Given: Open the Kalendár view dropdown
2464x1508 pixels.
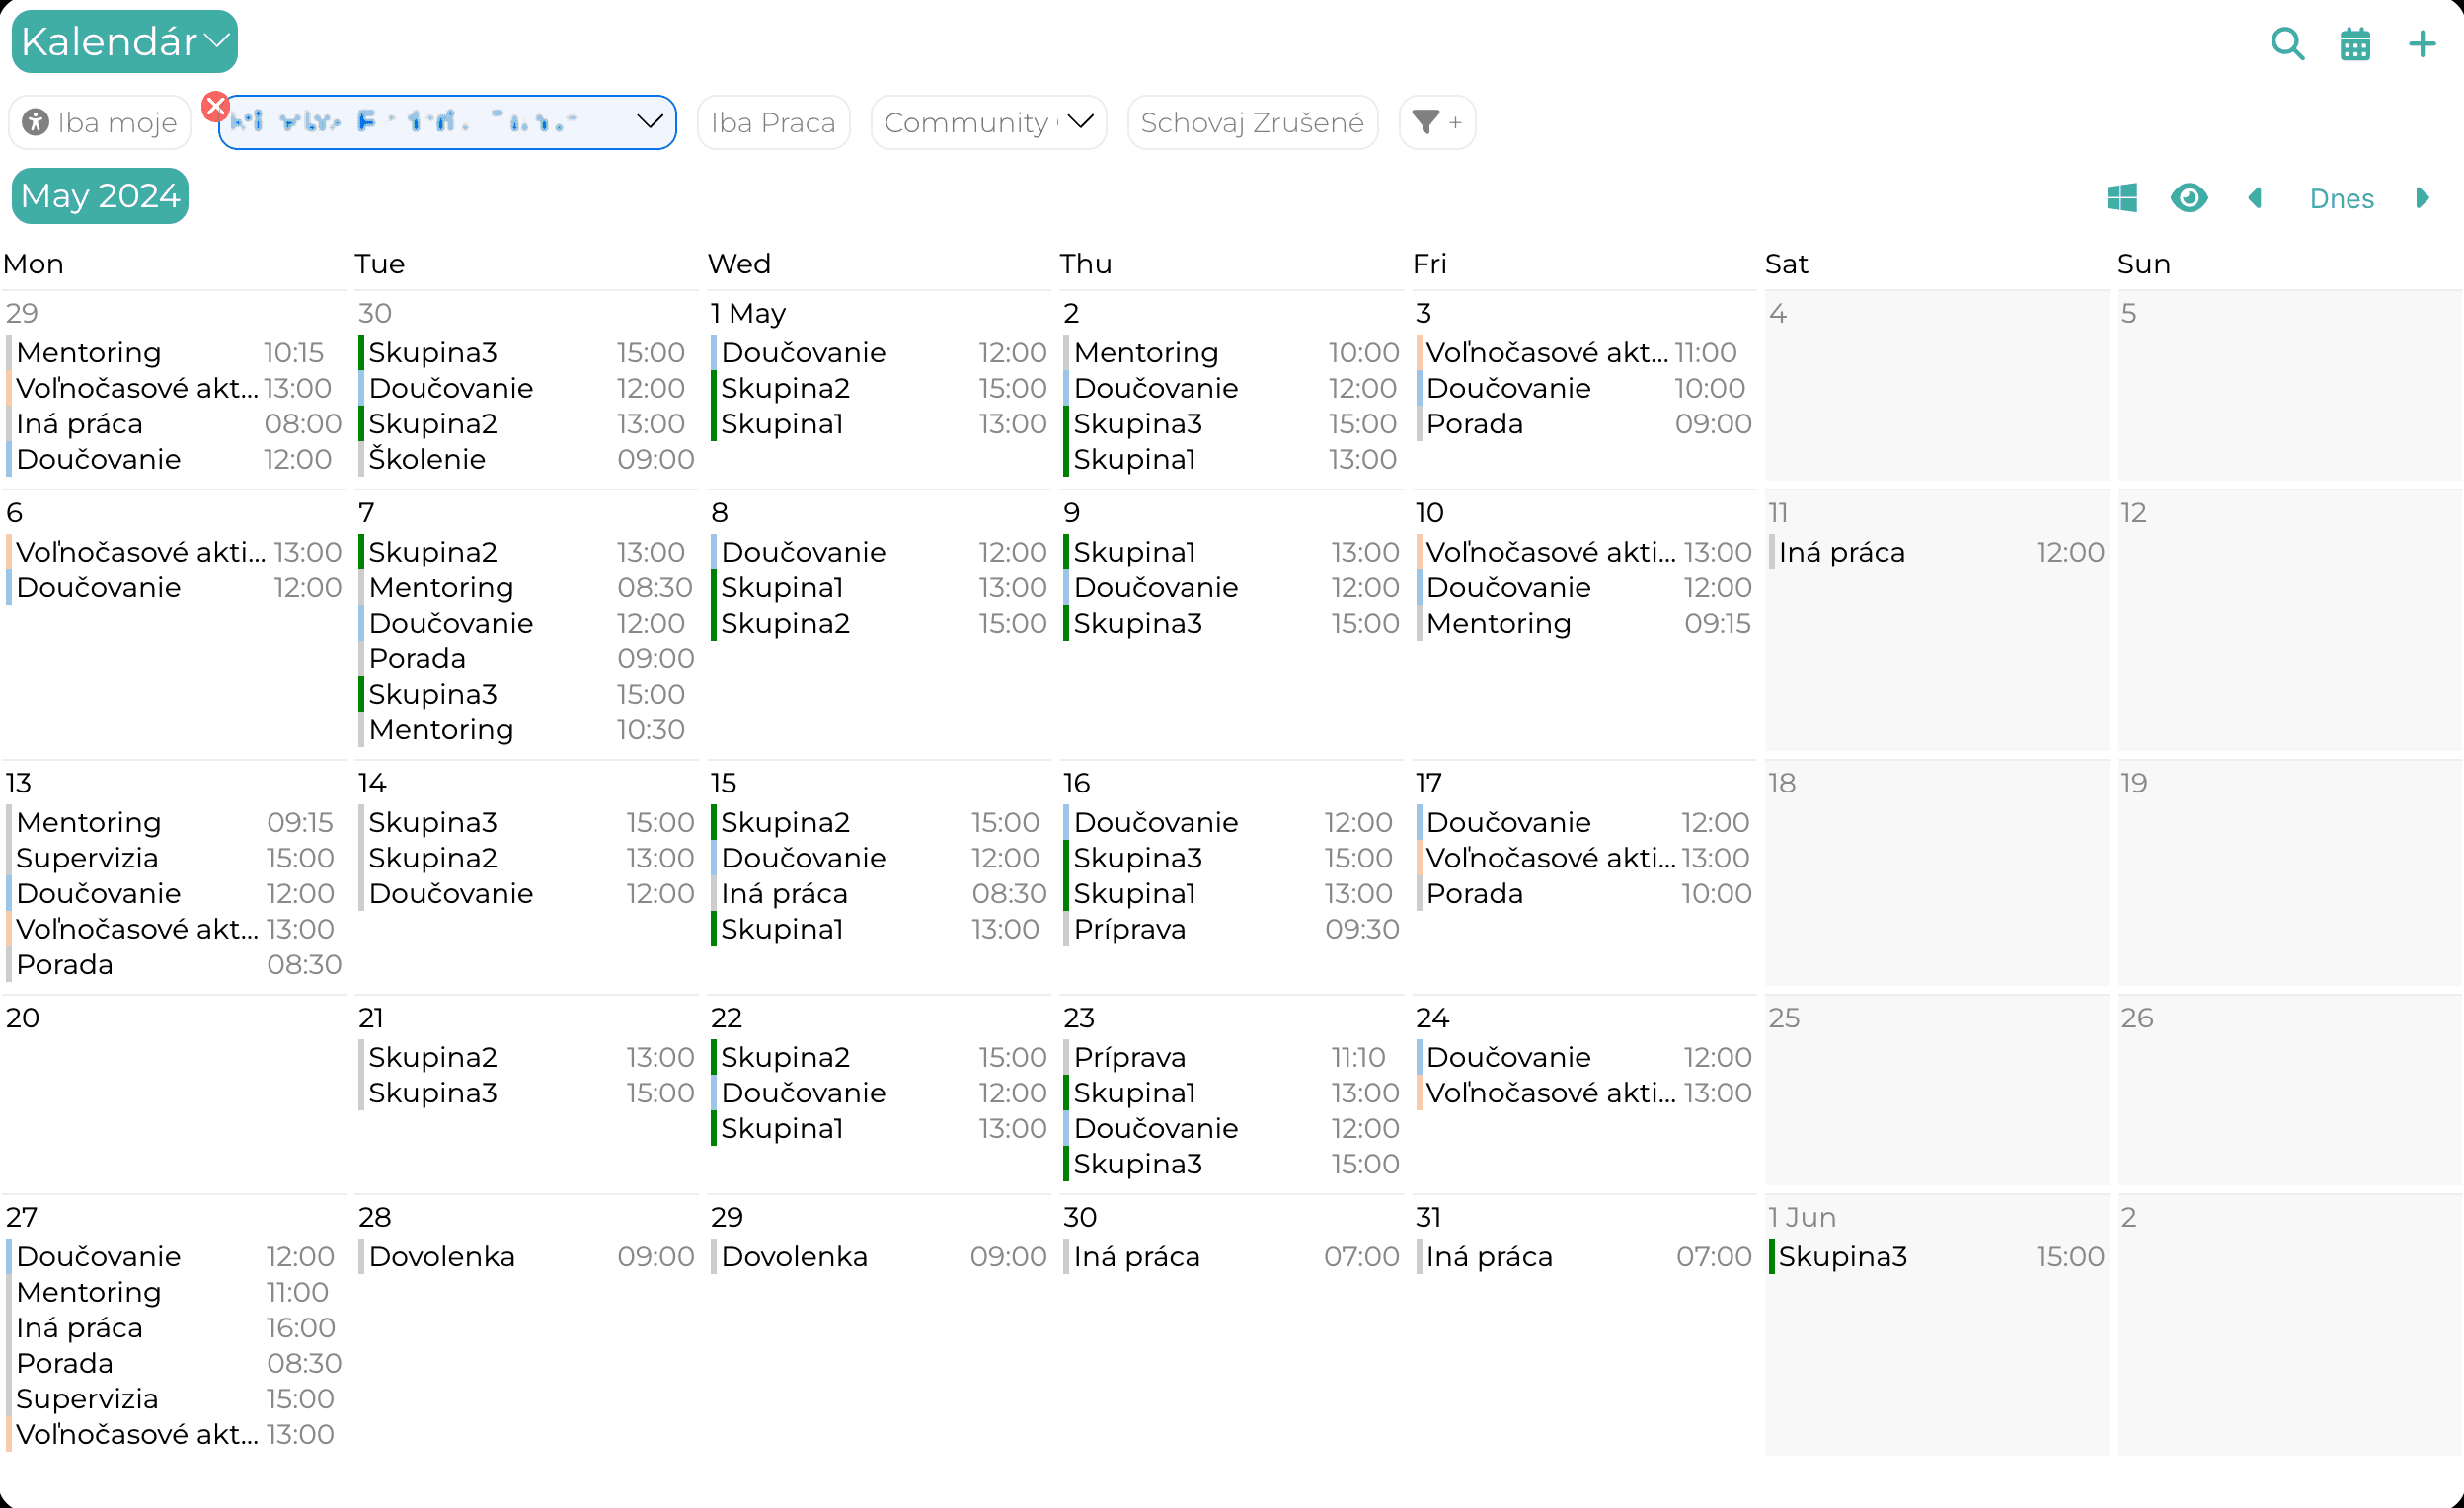Looking at the screenshot, I should point(124,41).
